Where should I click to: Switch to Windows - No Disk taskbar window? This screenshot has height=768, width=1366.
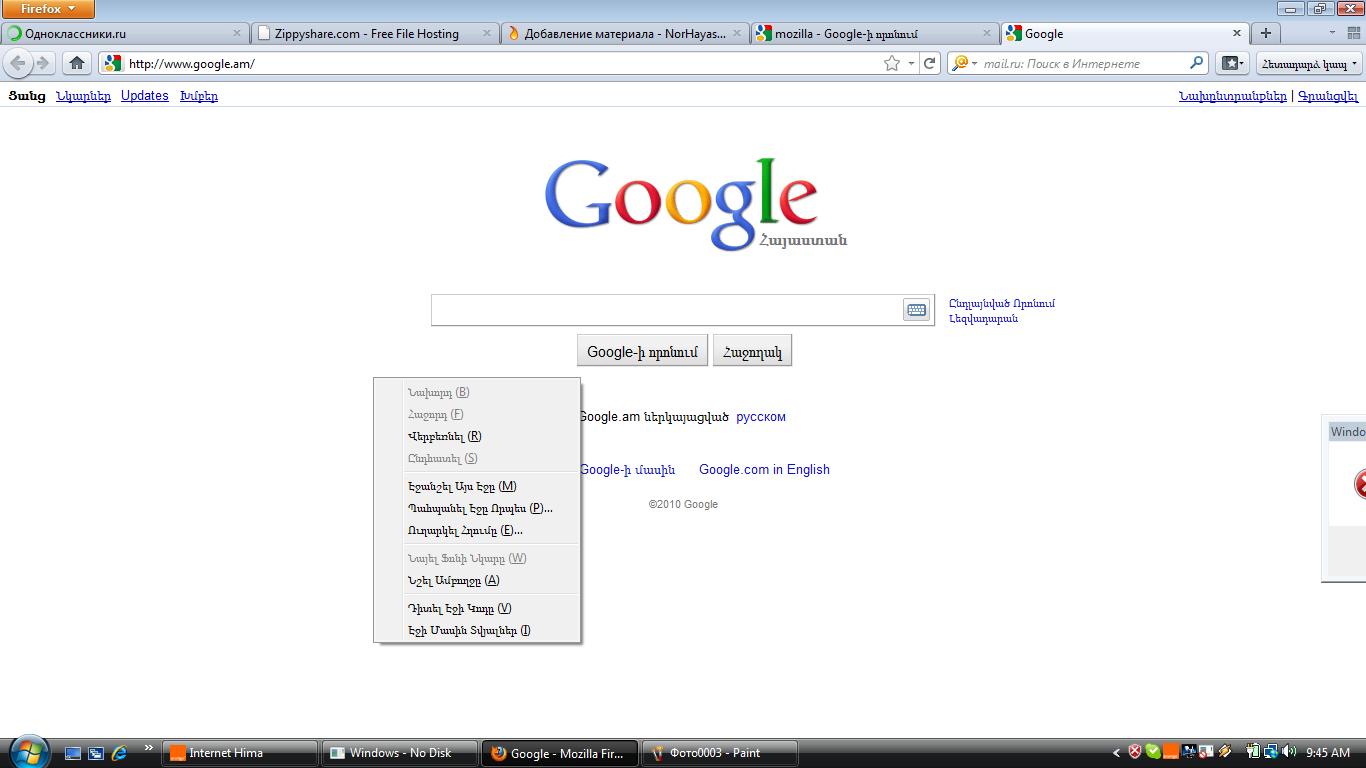pos(400,753)
